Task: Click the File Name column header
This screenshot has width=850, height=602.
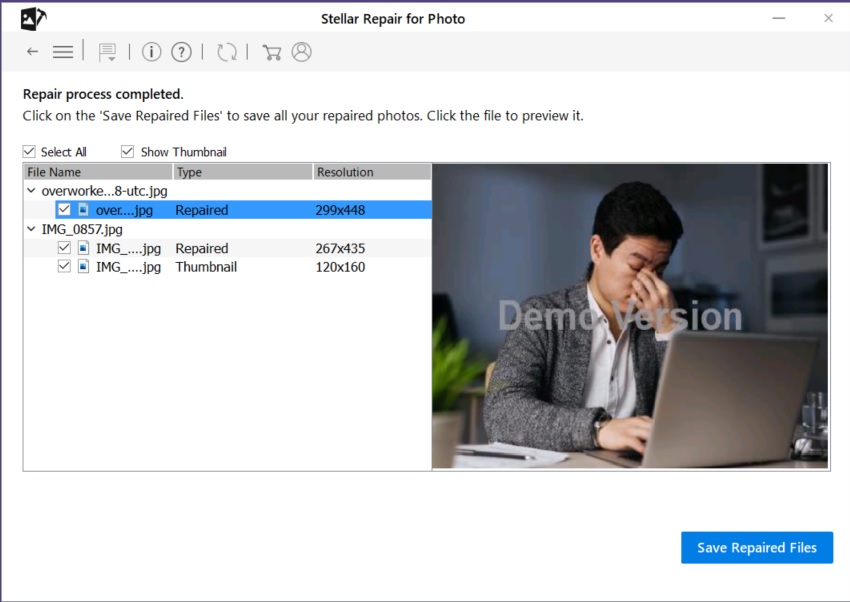Action: (x=98, y=172)
